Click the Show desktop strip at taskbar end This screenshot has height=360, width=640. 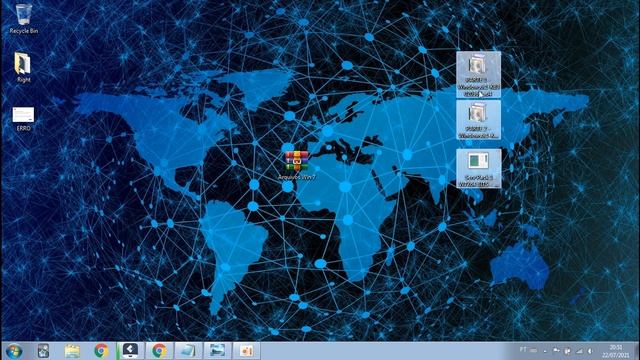tap(636, 351)
